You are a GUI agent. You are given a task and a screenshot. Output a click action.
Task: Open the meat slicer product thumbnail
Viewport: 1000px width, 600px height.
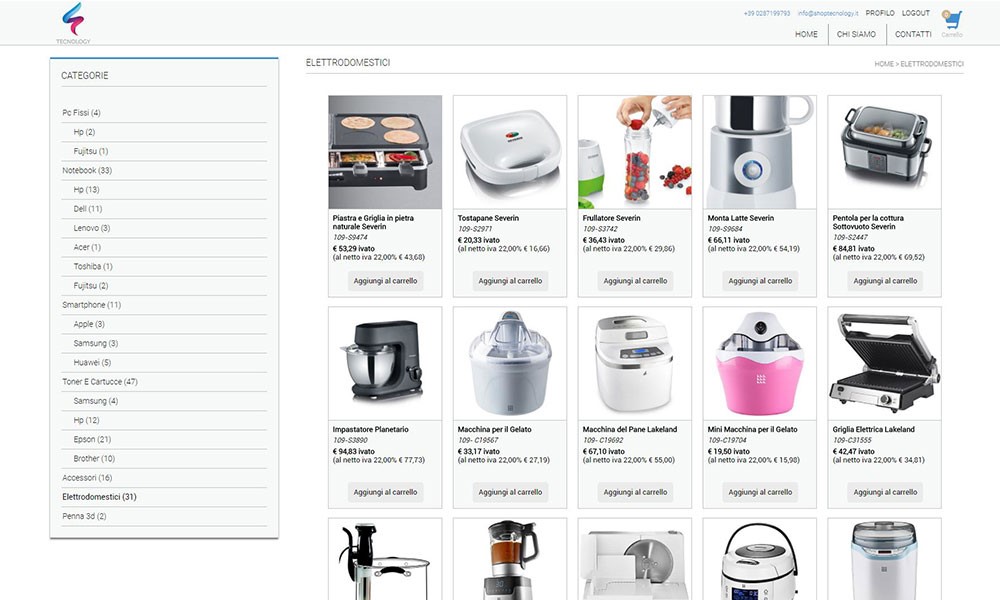635,559
